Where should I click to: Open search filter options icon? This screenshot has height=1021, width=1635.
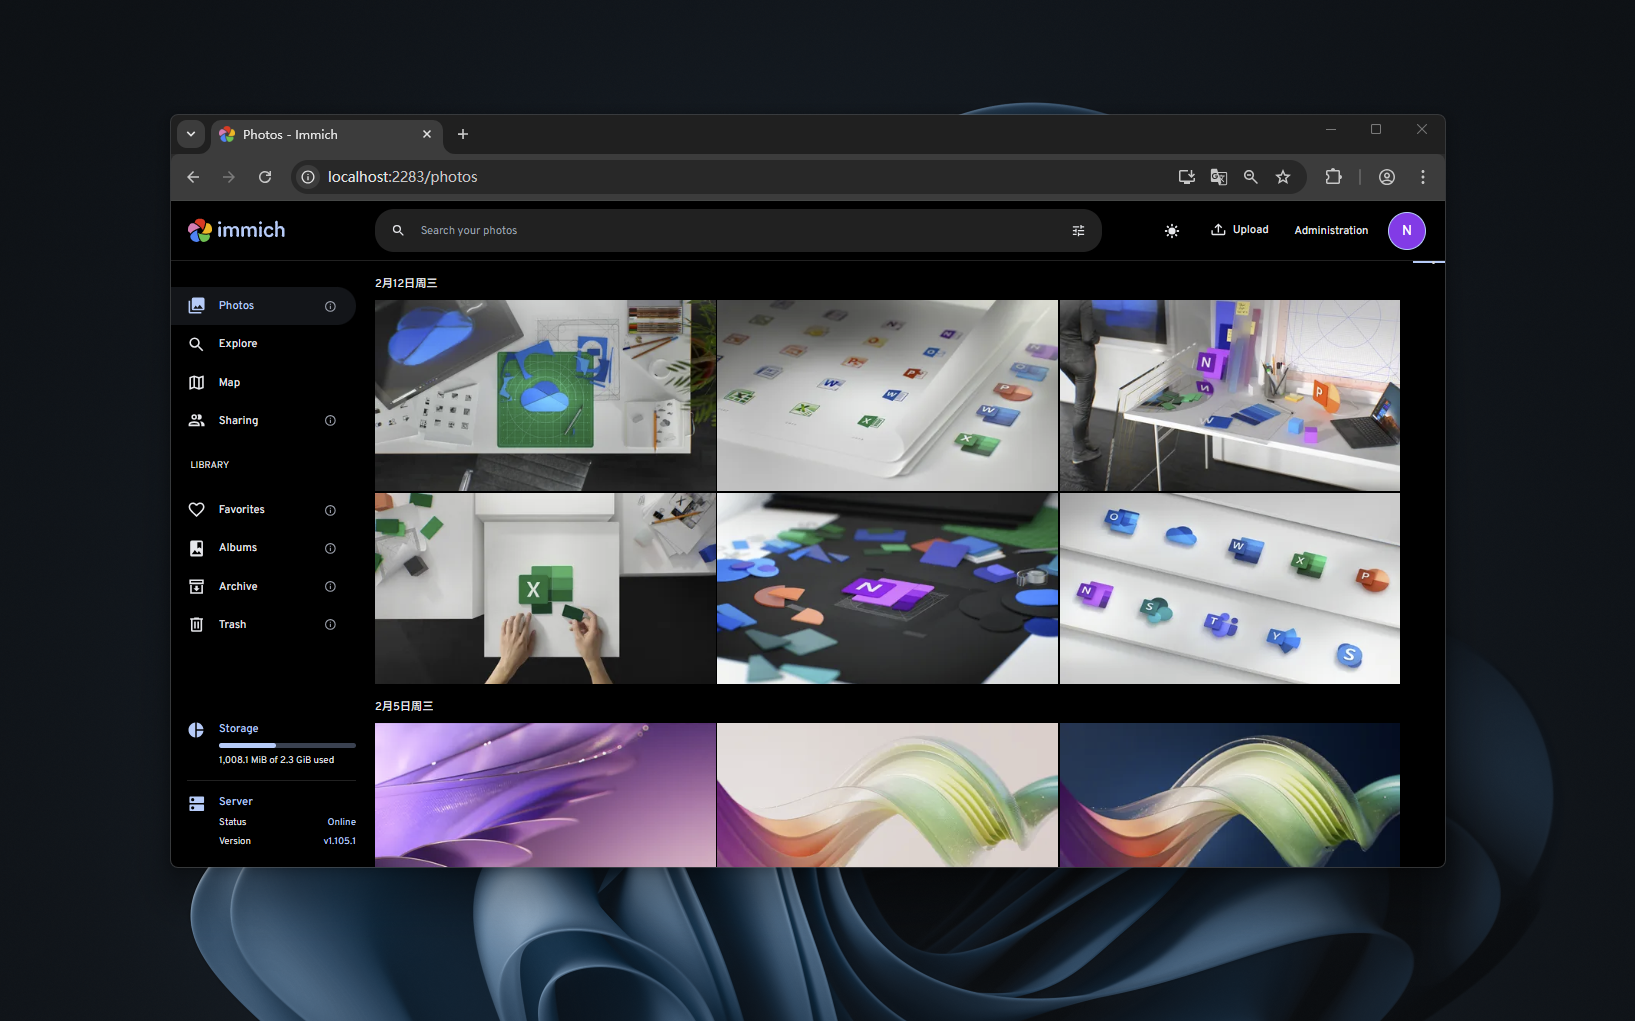tap(1078, 230)
